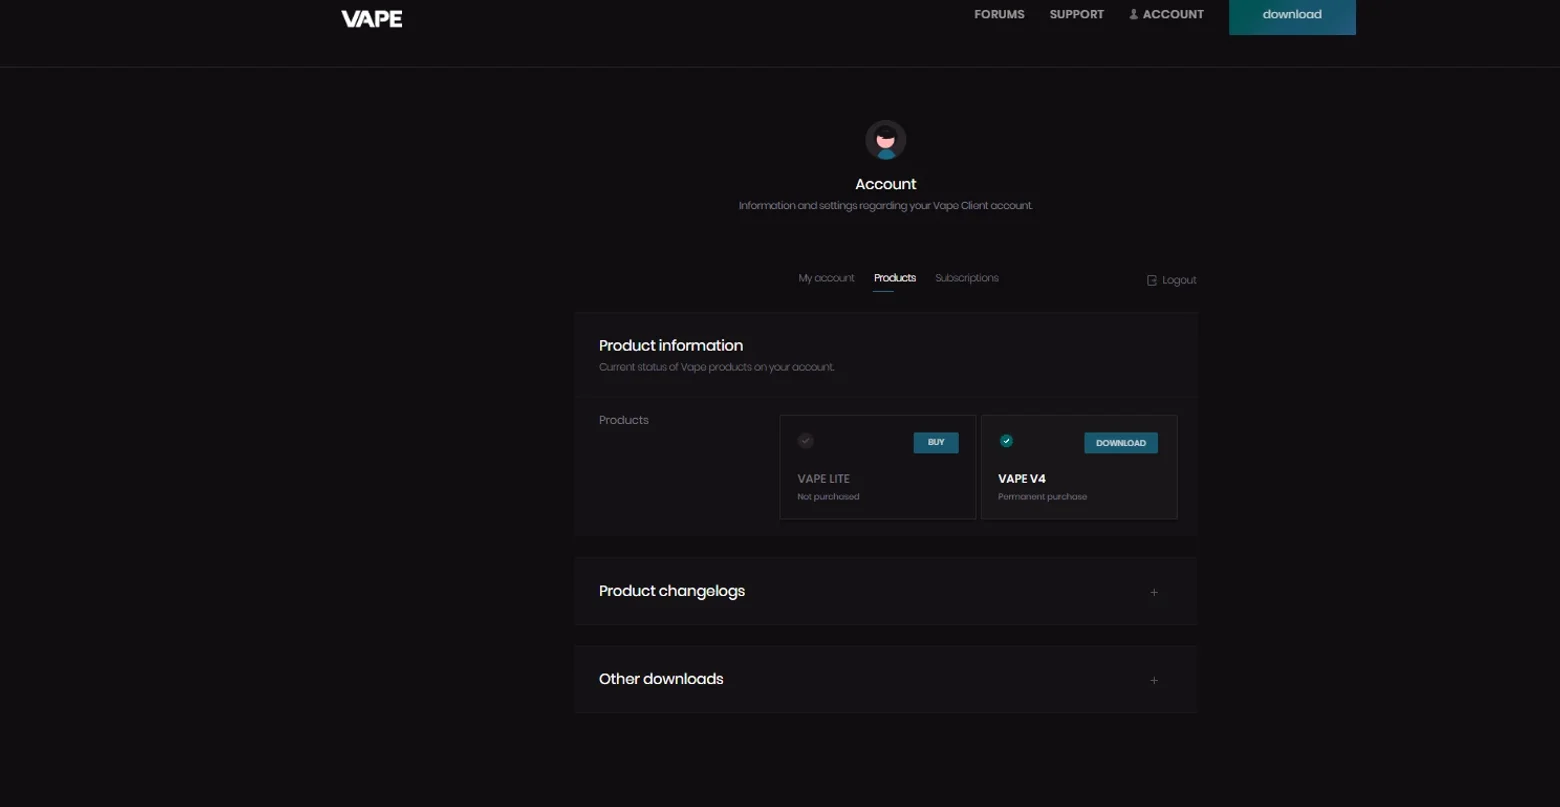Click the VAPE logo in the header

372,18
